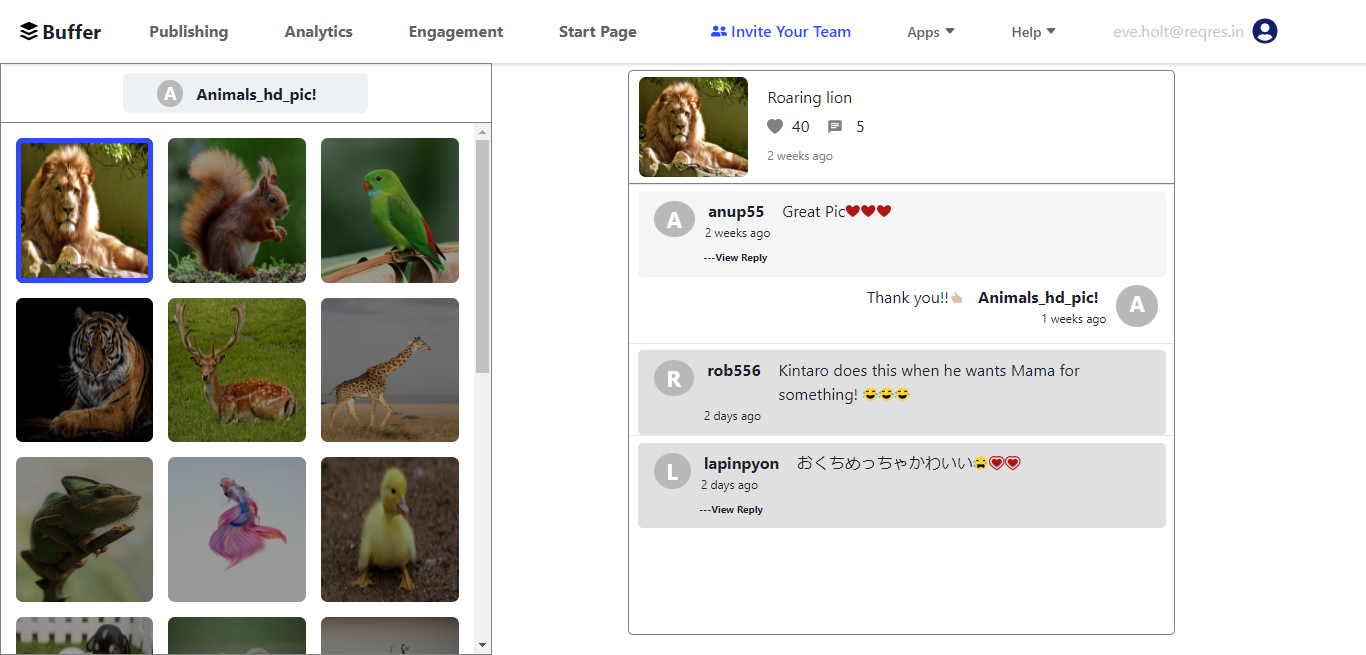
Task: Click the Animals_hd_pic! name in the reply
Action: 1038,298
